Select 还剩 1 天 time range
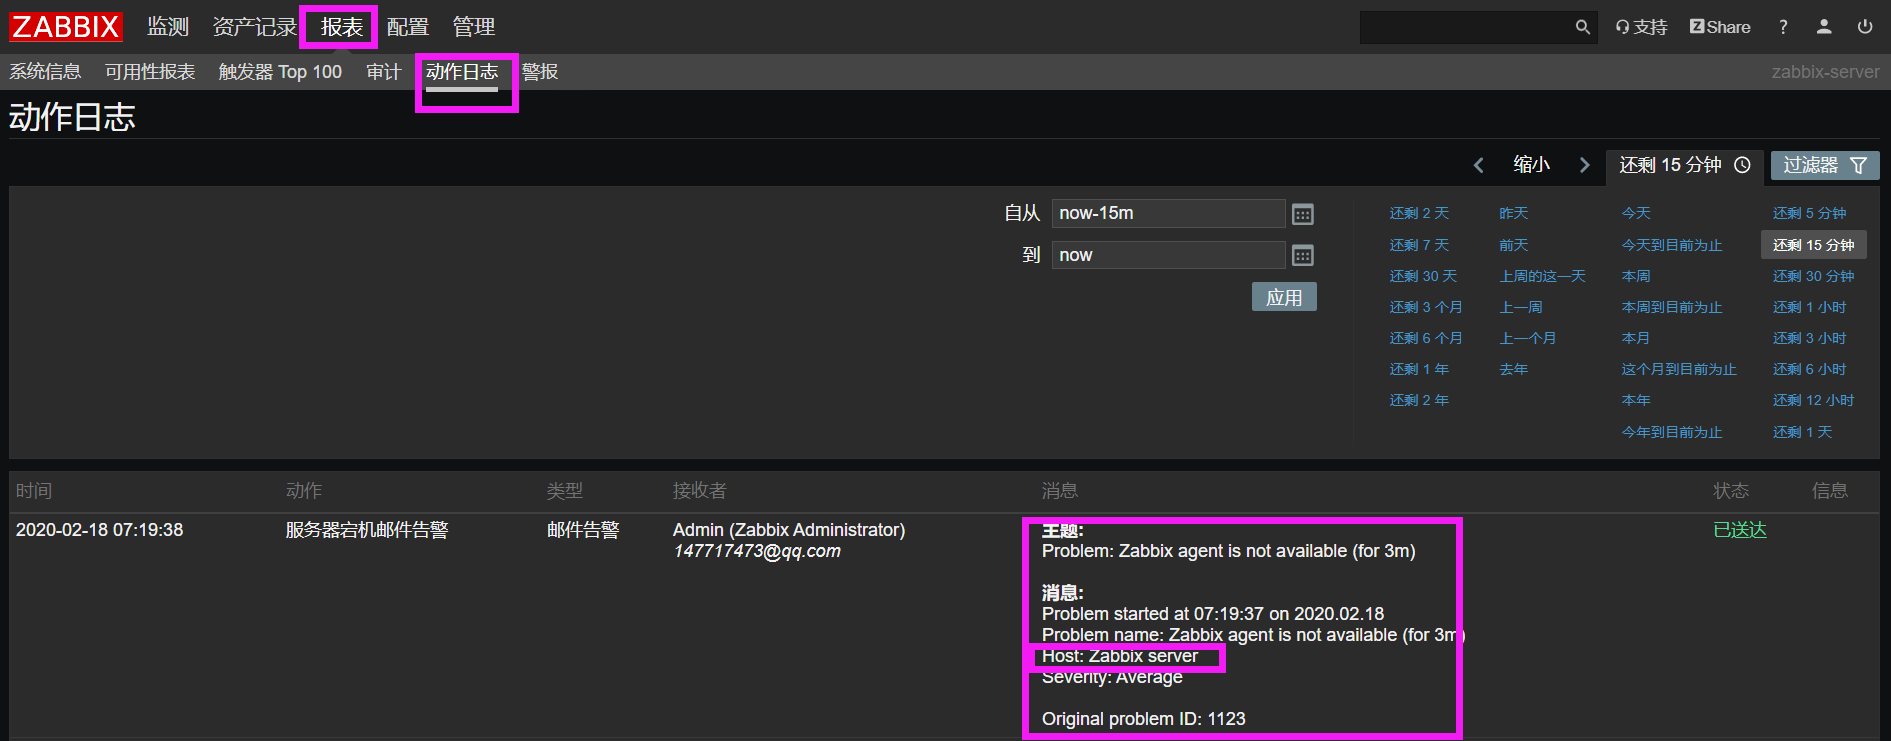Image resolution: width=1891 pixels, height=741 pixels. (1803, 432)
